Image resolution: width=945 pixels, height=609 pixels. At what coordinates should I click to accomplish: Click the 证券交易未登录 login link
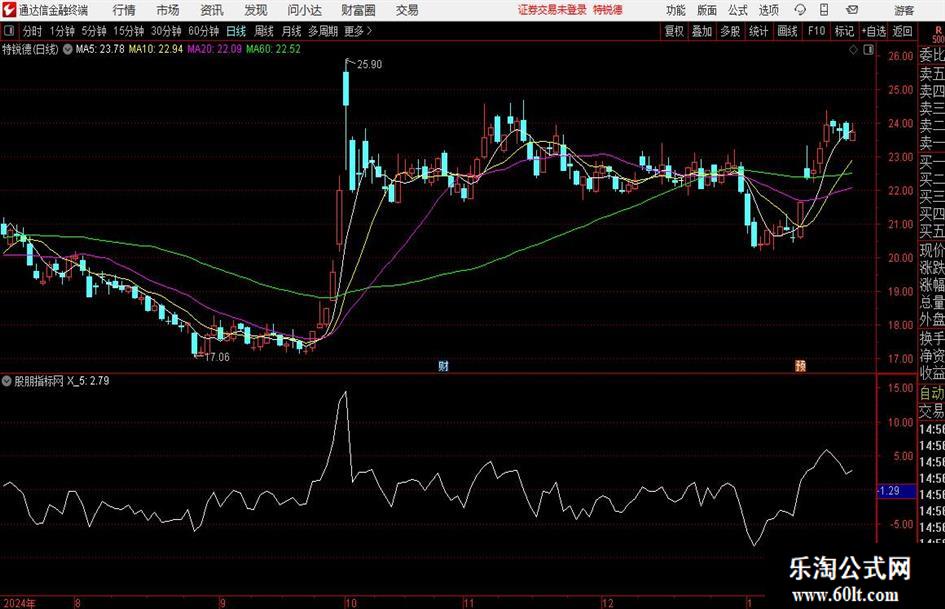(x=552, y=10)
